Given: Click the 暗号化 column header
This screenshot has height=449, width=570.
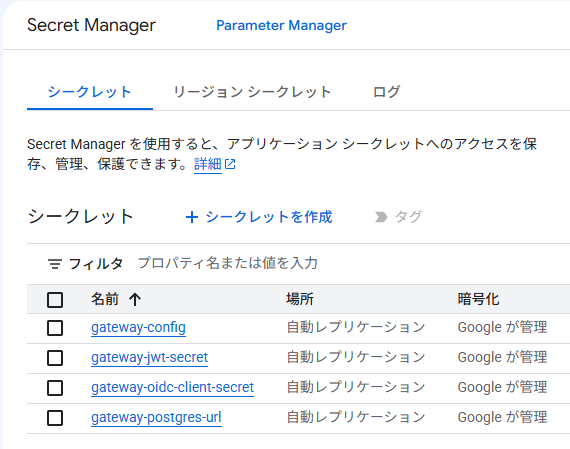Looking at the screenshot, I should pyautogui.click(x=478, y=299).
